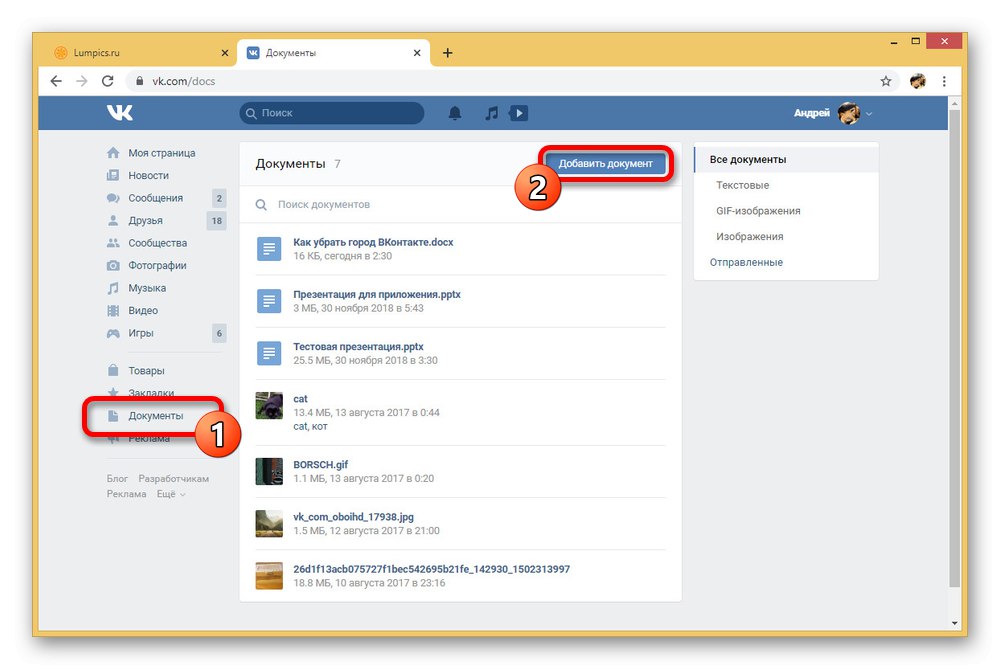Select Все документы filter

(786, 159)
